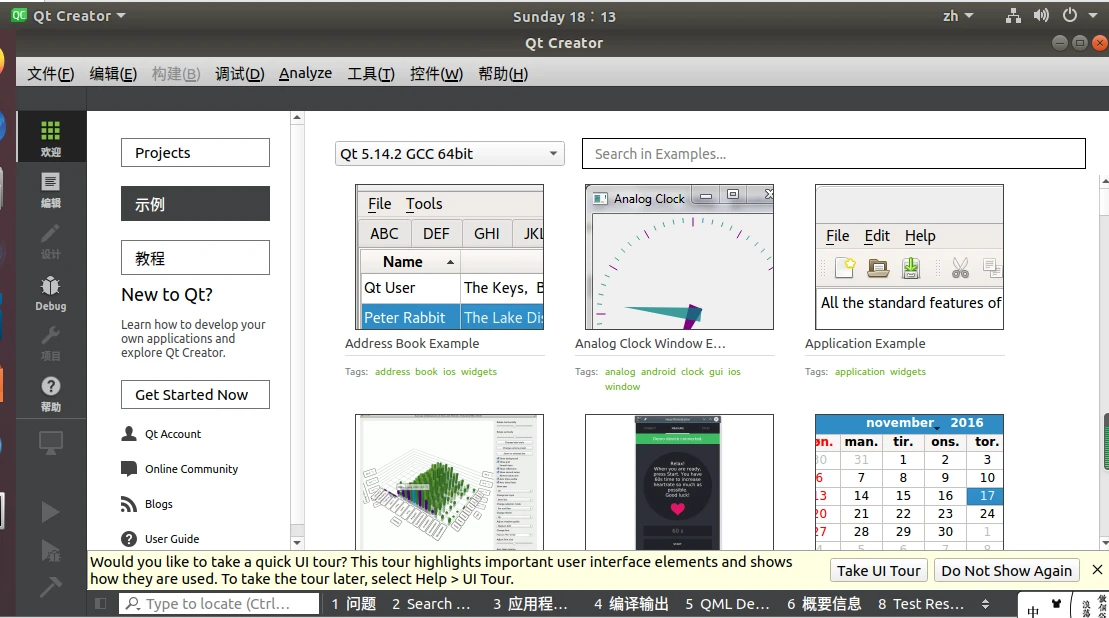This screenshot has height=618, width=1109.
Task: Open Online Community link
Action: point(192,469)
